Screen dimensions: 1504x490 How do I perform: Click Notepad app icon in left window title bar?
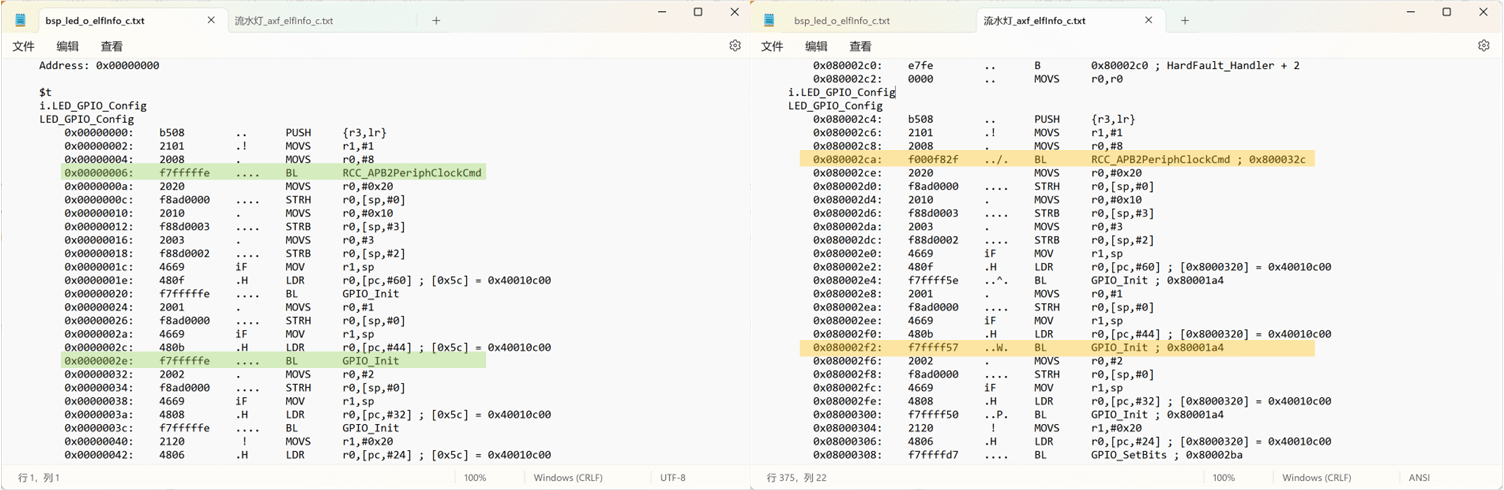click(x=20, y=20)
